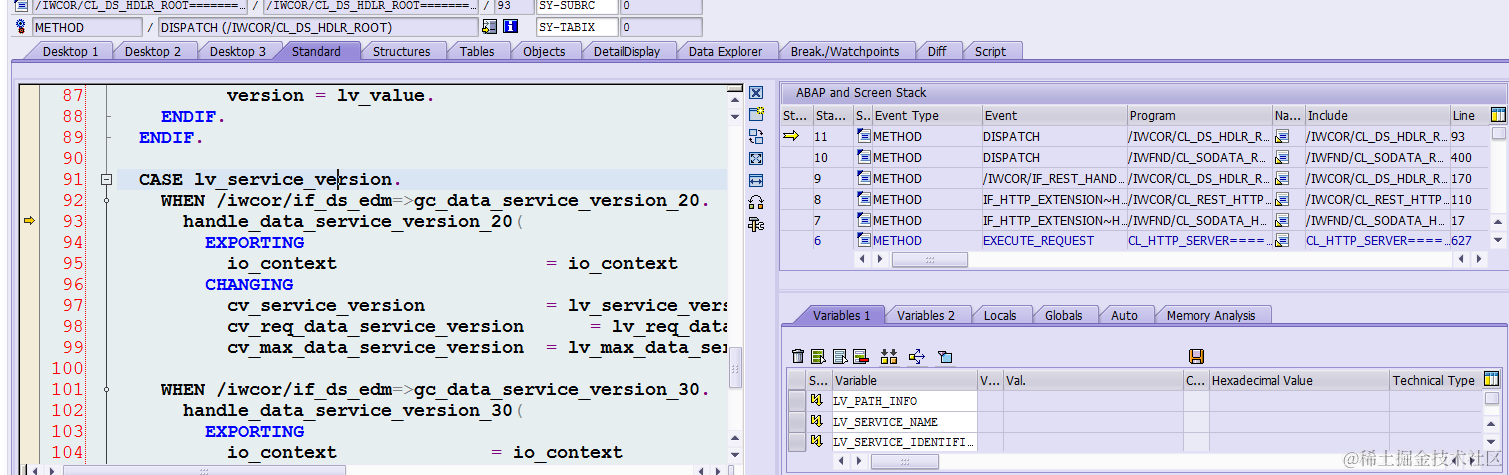Click the blue info icon next to DISPATCH field
This screenshot has width=1509, height=475.
point(511,27)
